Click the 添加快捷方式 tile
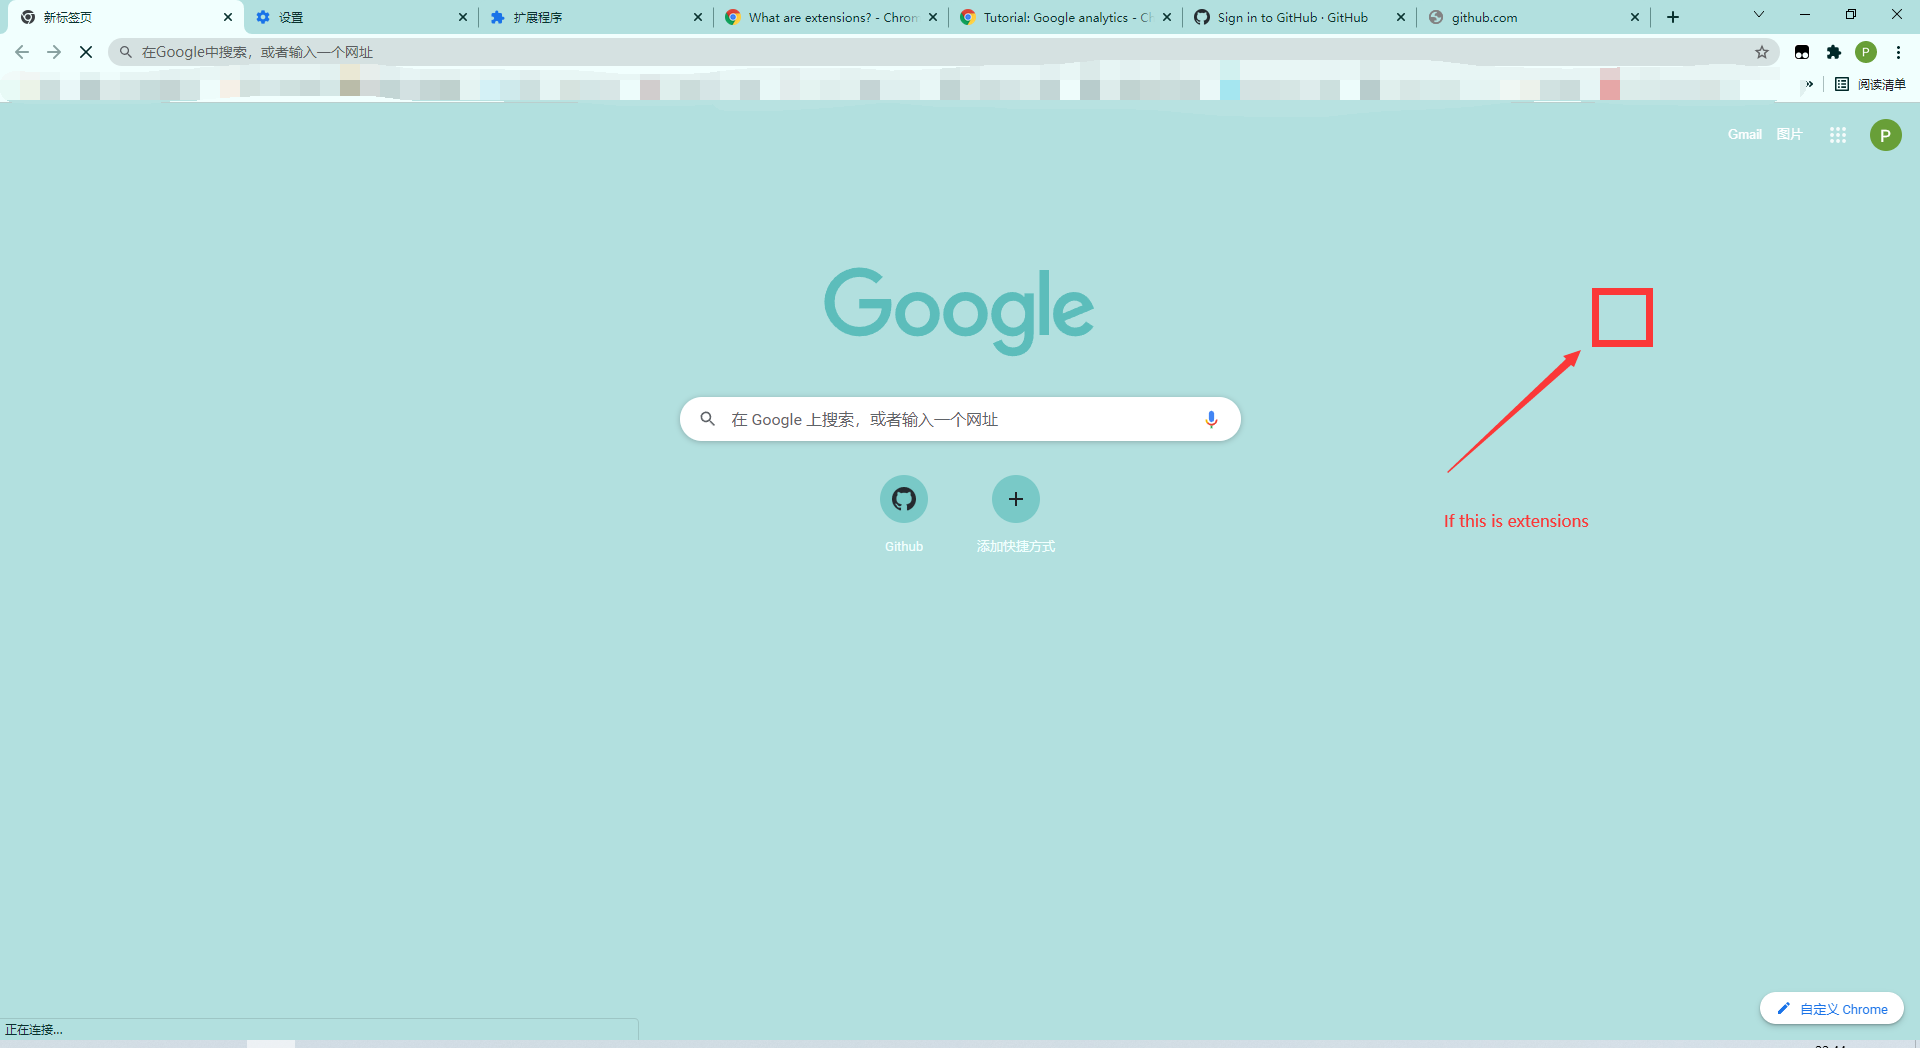 pyautogui.click(x=1015, y=499)
